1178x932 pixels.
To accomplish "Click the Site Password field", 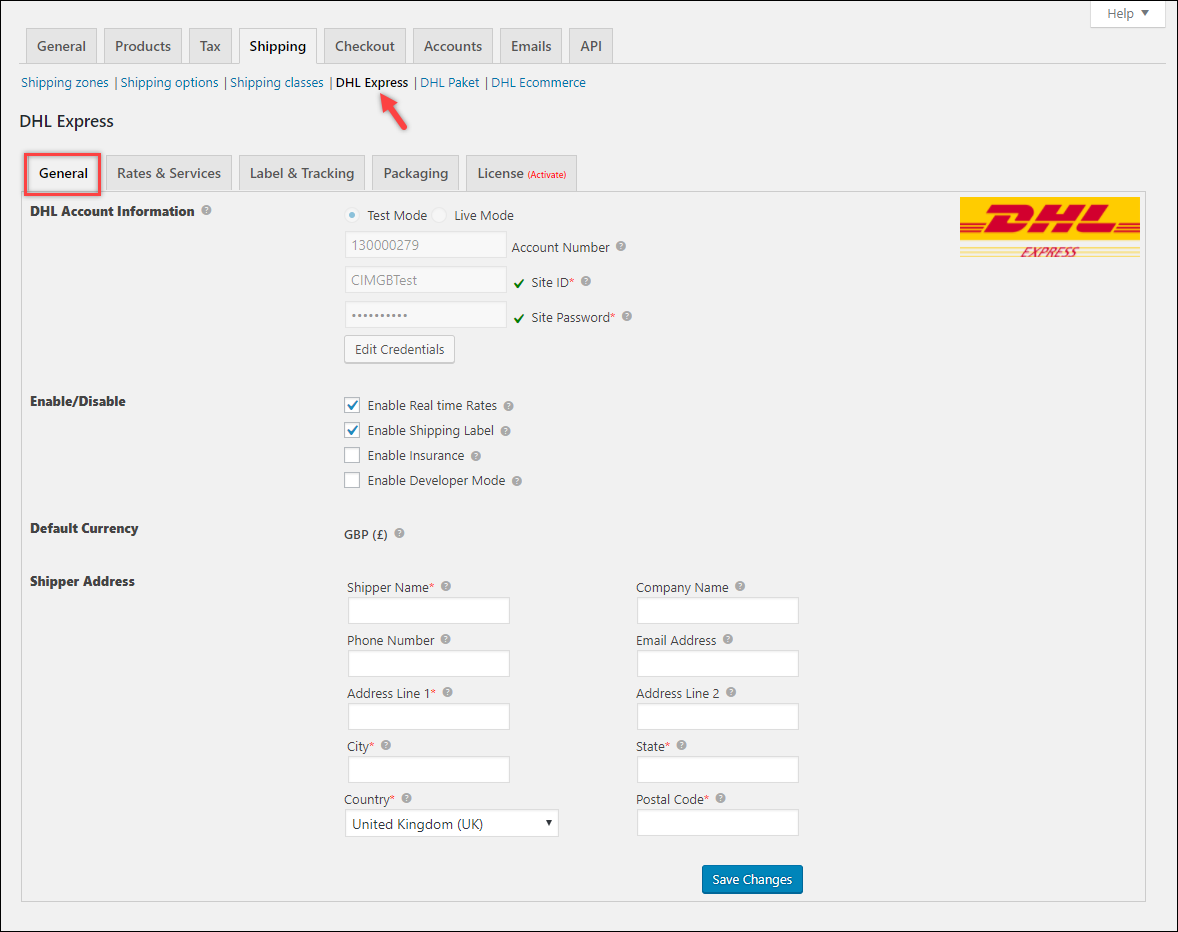I will pyautogui.click(x=426, y=315).
